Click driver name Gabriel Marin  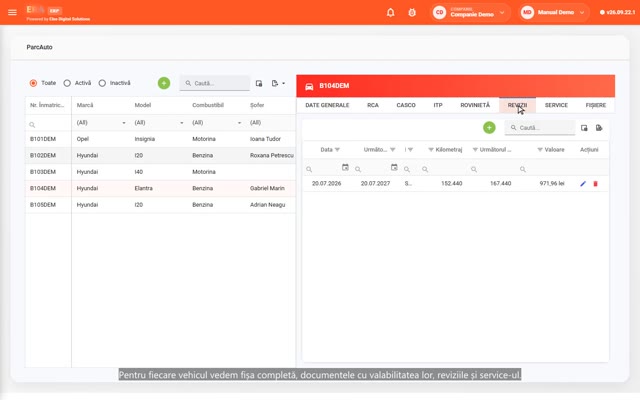point(267,188)
